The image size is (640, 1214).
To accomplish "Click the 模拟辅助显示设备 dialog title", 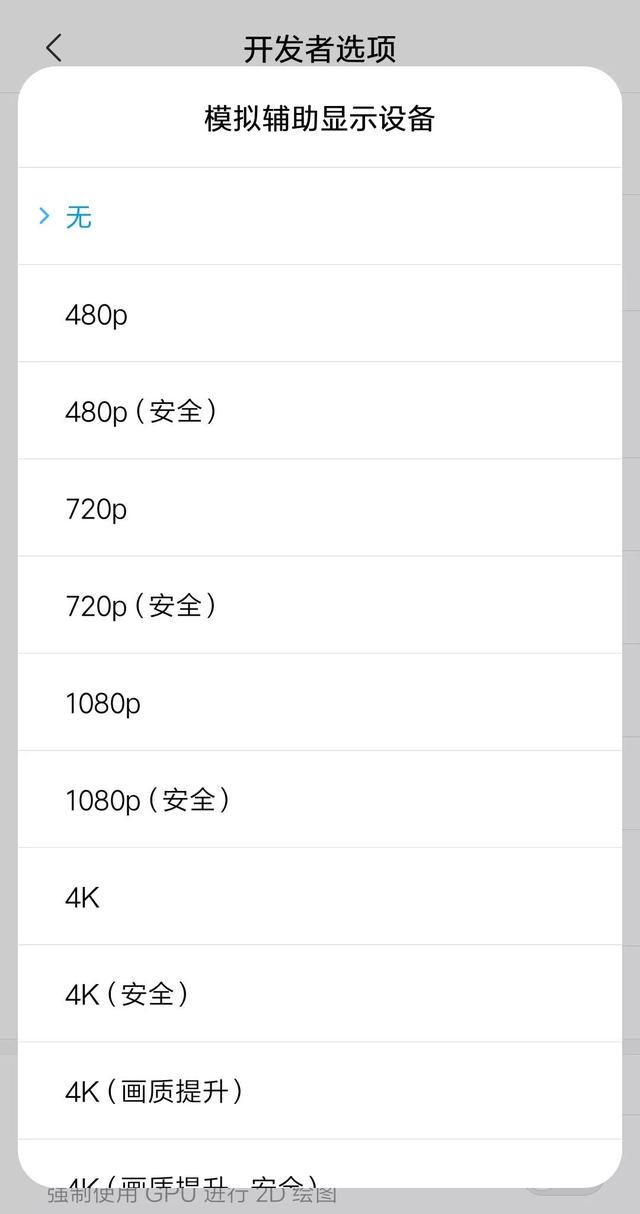I will pos(319,119).
